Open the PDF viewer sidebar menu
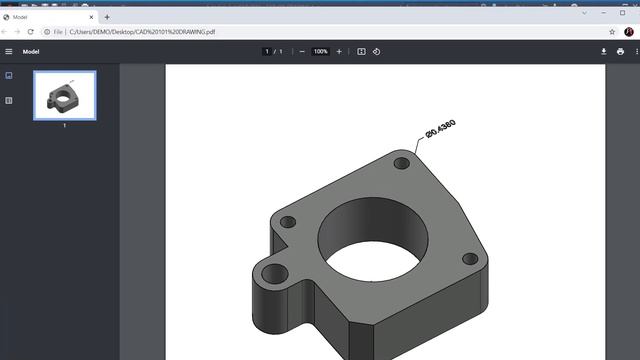This screenshot has height=360, width=640. pos(9,51)
